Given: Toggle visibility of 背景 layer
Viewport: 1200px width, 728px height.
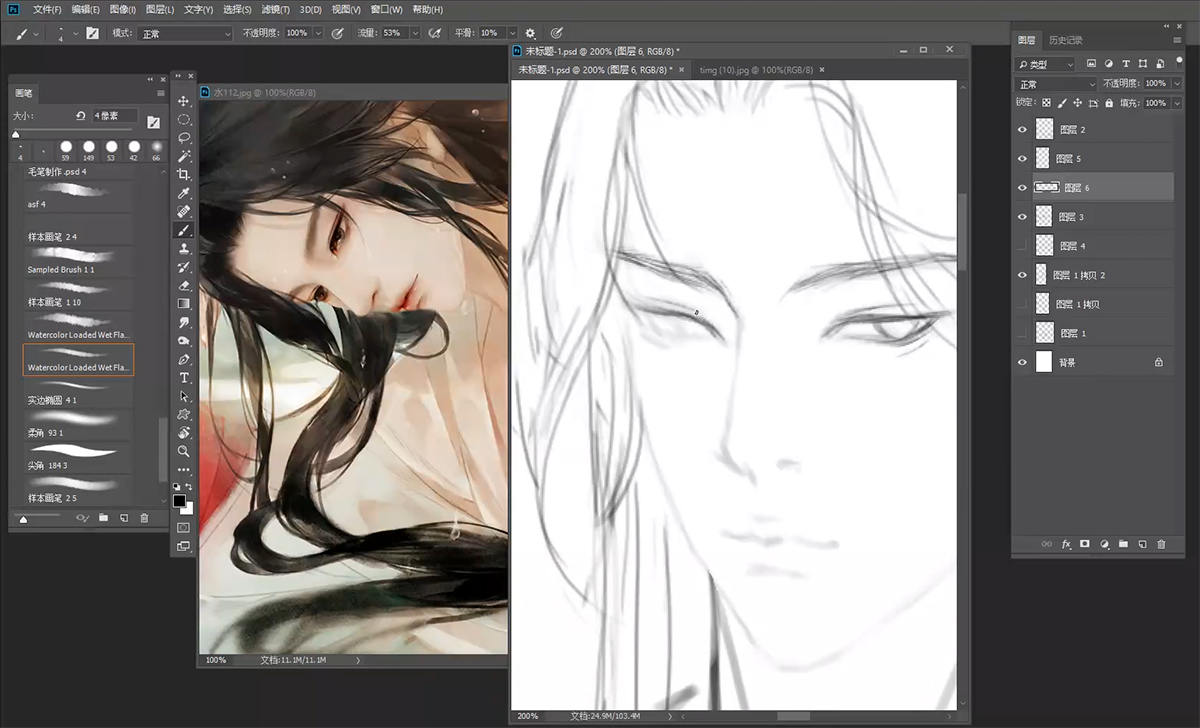Looking at the screenshot, I should 1022,362.
